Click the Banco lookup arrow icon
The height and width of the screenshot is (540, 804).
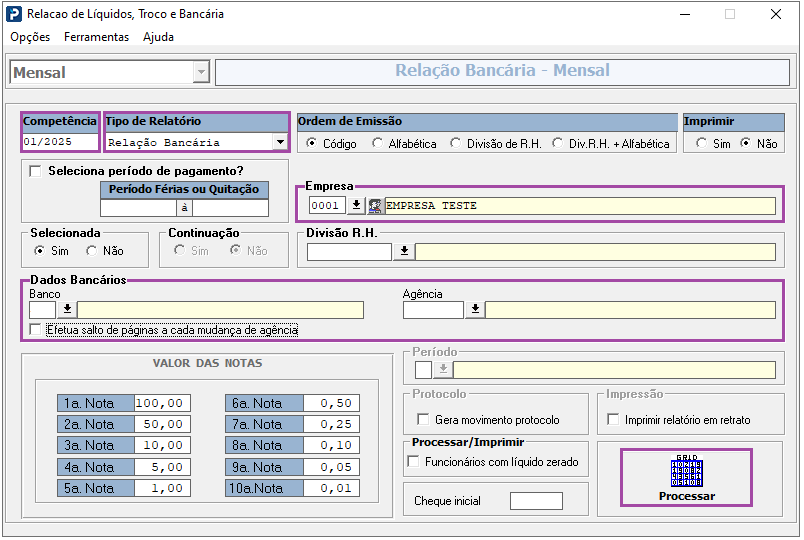[x=67, y=310]
